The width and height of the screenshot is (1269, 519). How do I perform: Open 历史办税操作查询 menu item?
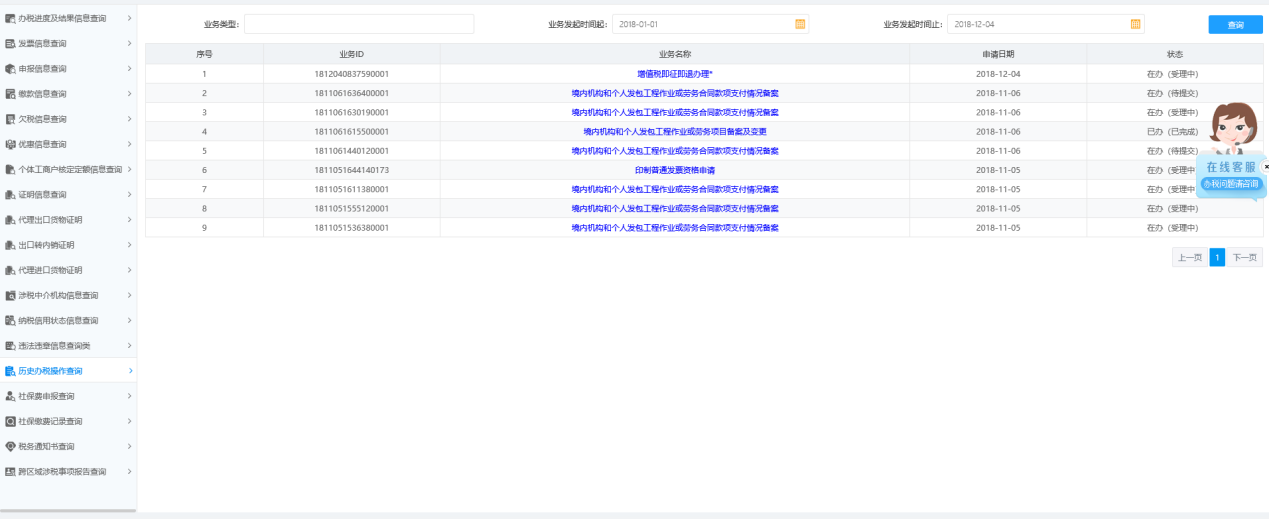tap(50, 371)
